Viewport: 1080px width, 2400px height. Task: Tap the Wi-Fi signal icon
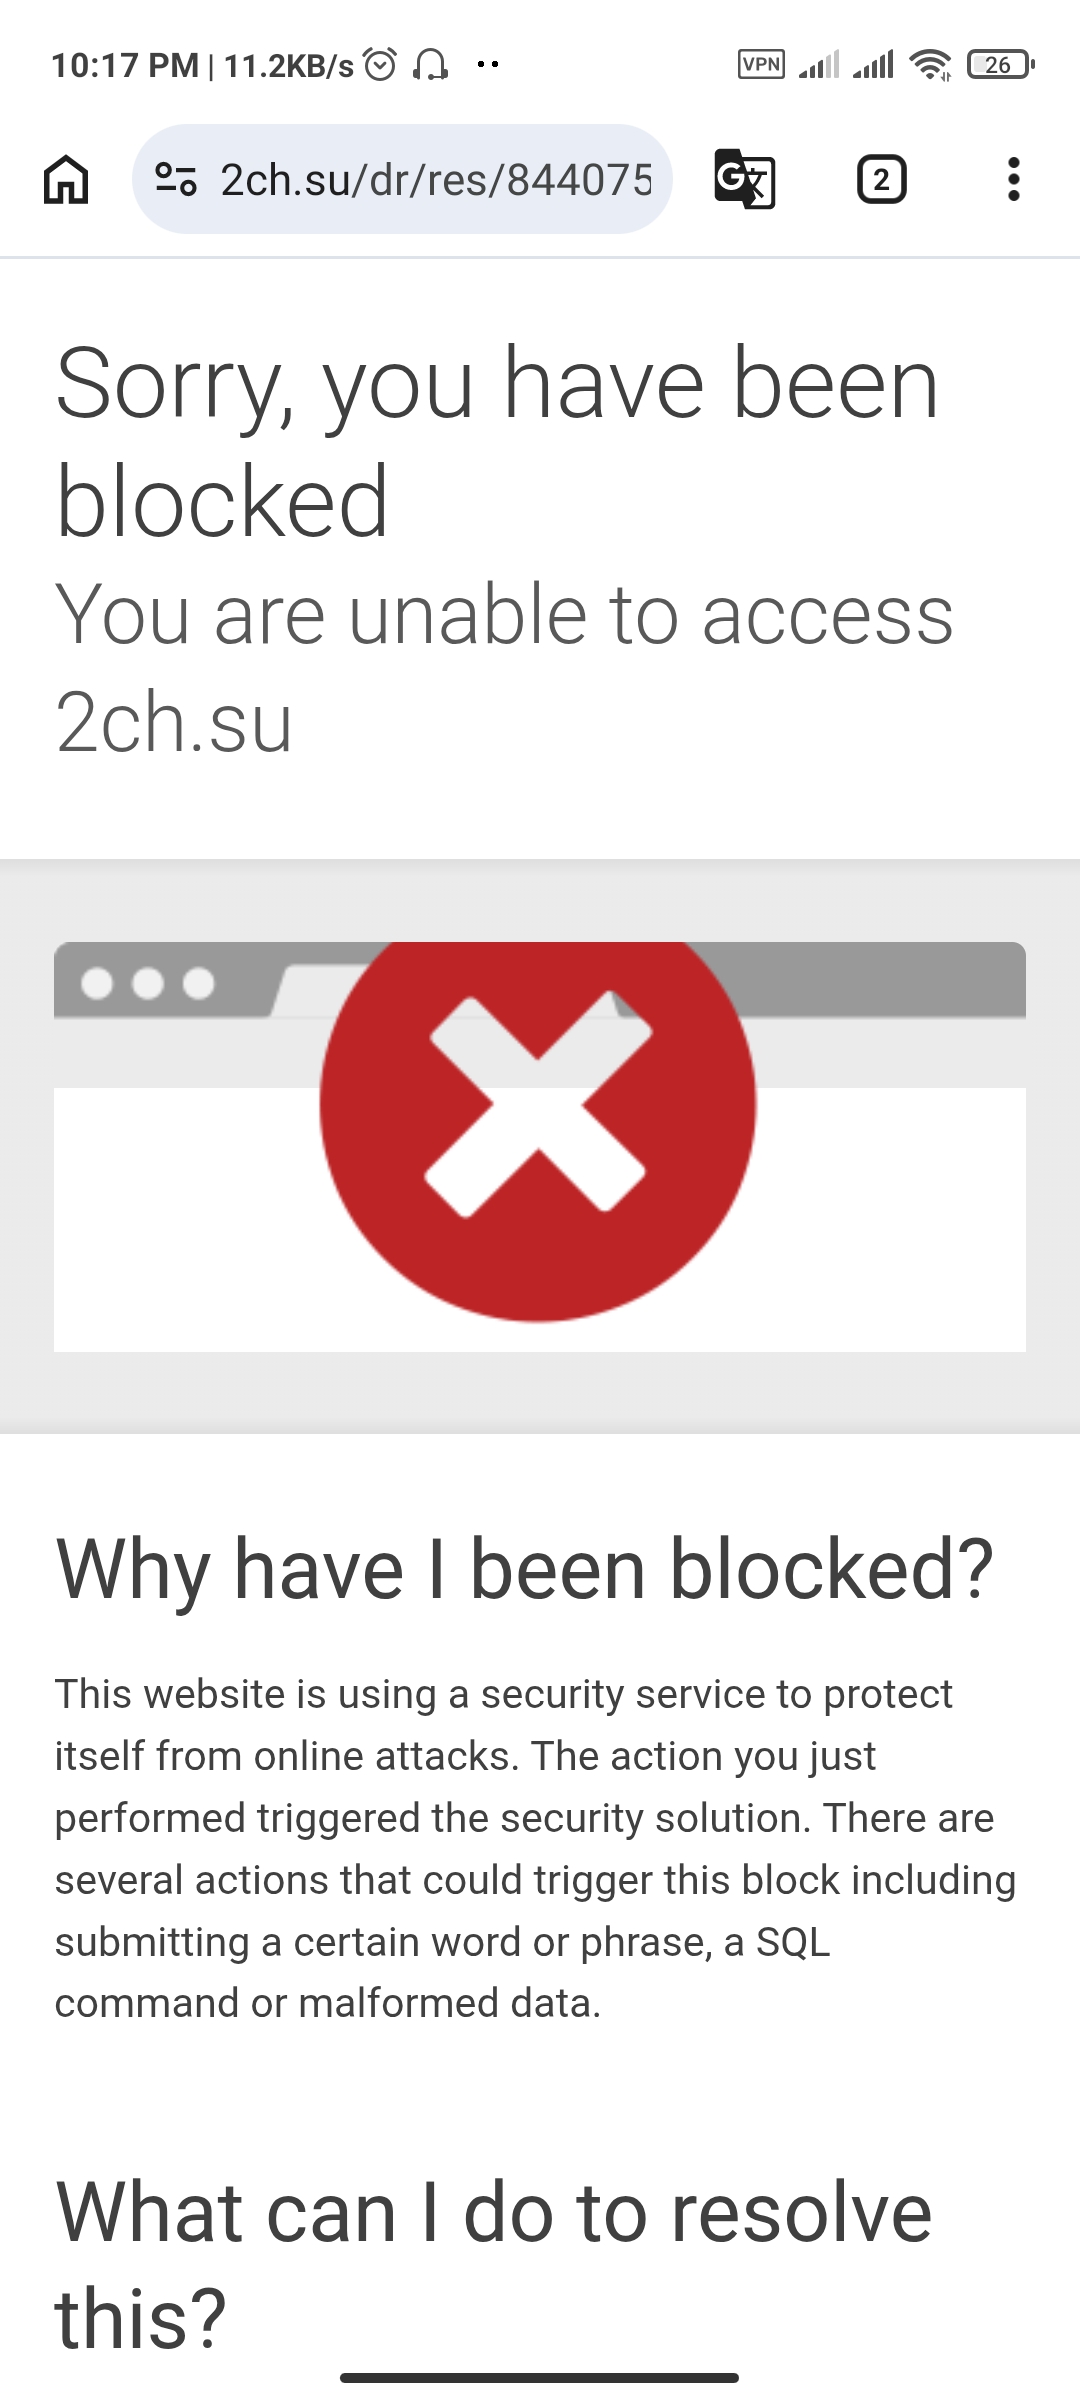pyautogui.click(x=930, y=65)
